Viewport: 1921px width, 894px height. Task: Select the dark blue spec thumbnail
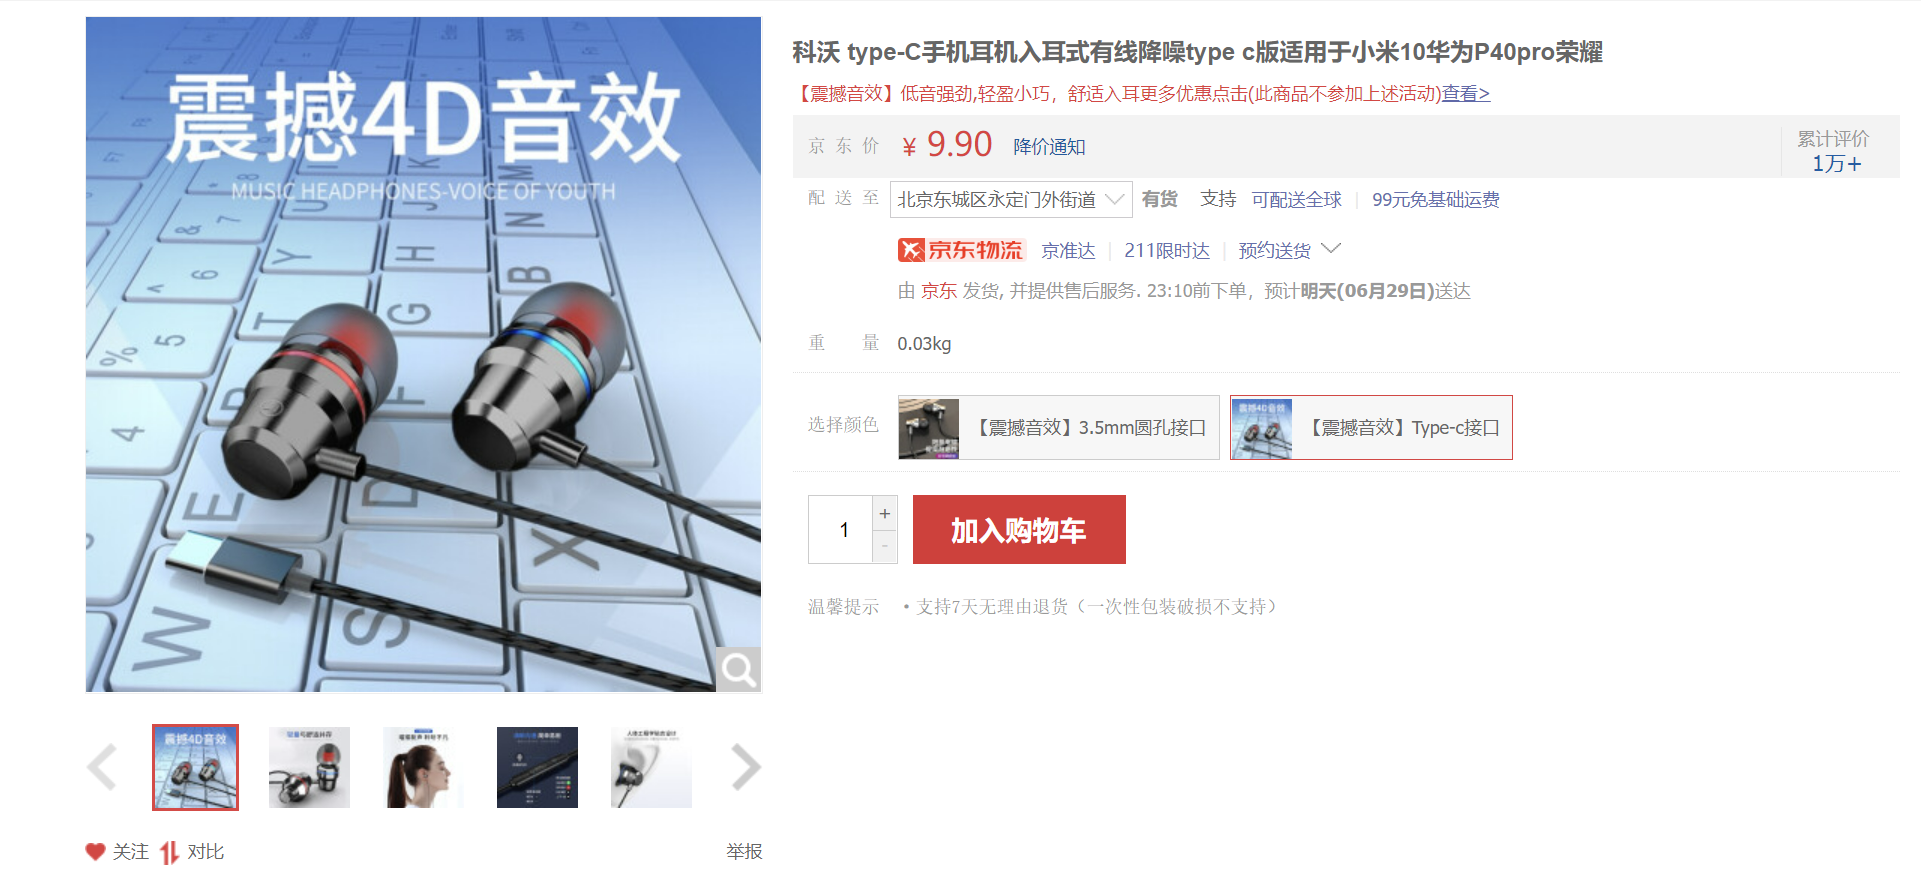[x=537, y=767]
